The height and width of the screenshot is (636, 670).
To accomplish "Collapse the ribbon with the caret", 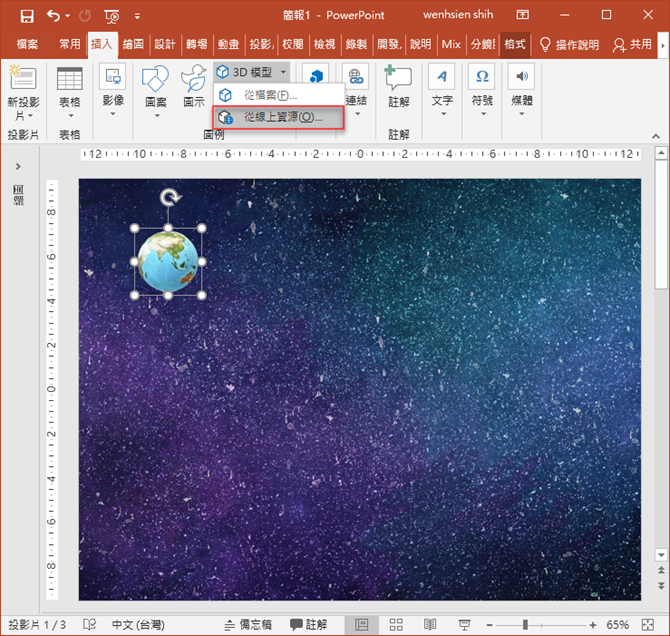I will (656, 136).
